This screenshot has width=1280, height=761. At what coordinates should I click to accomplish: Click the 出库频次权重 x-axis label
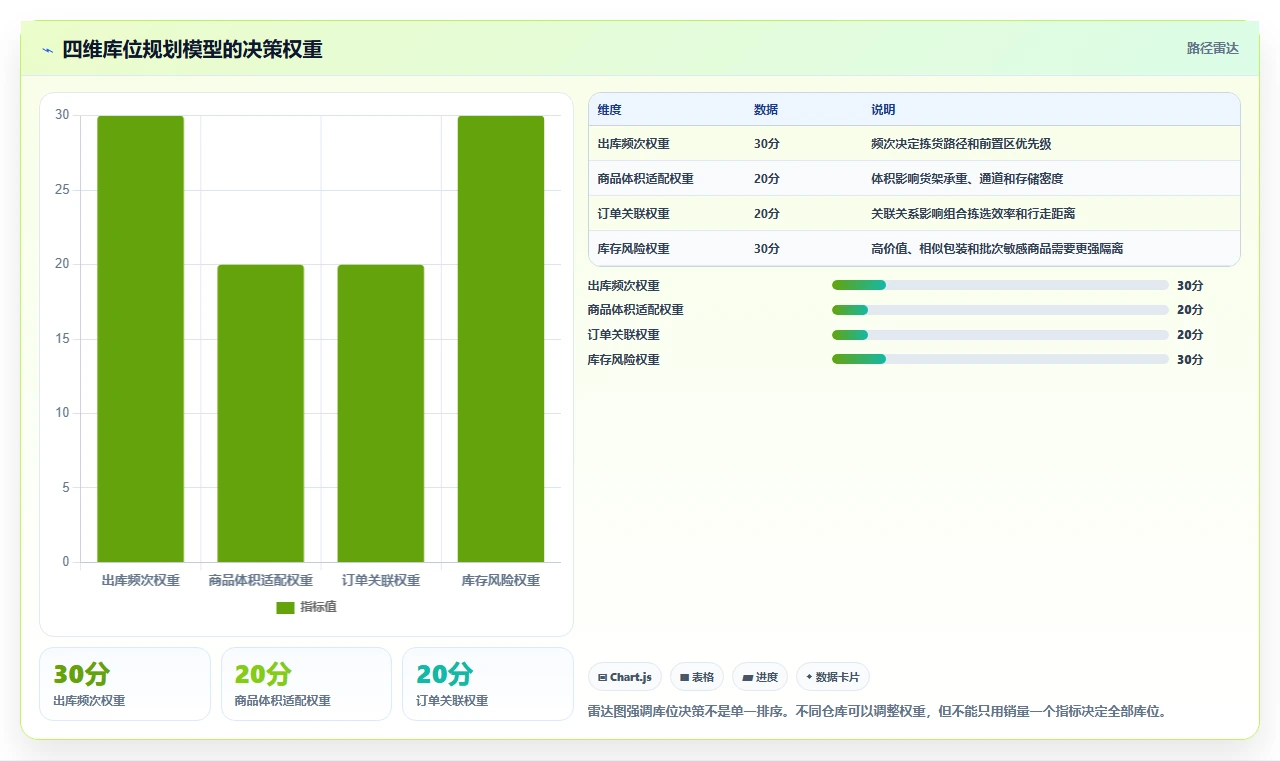click(x=140, y=581)
